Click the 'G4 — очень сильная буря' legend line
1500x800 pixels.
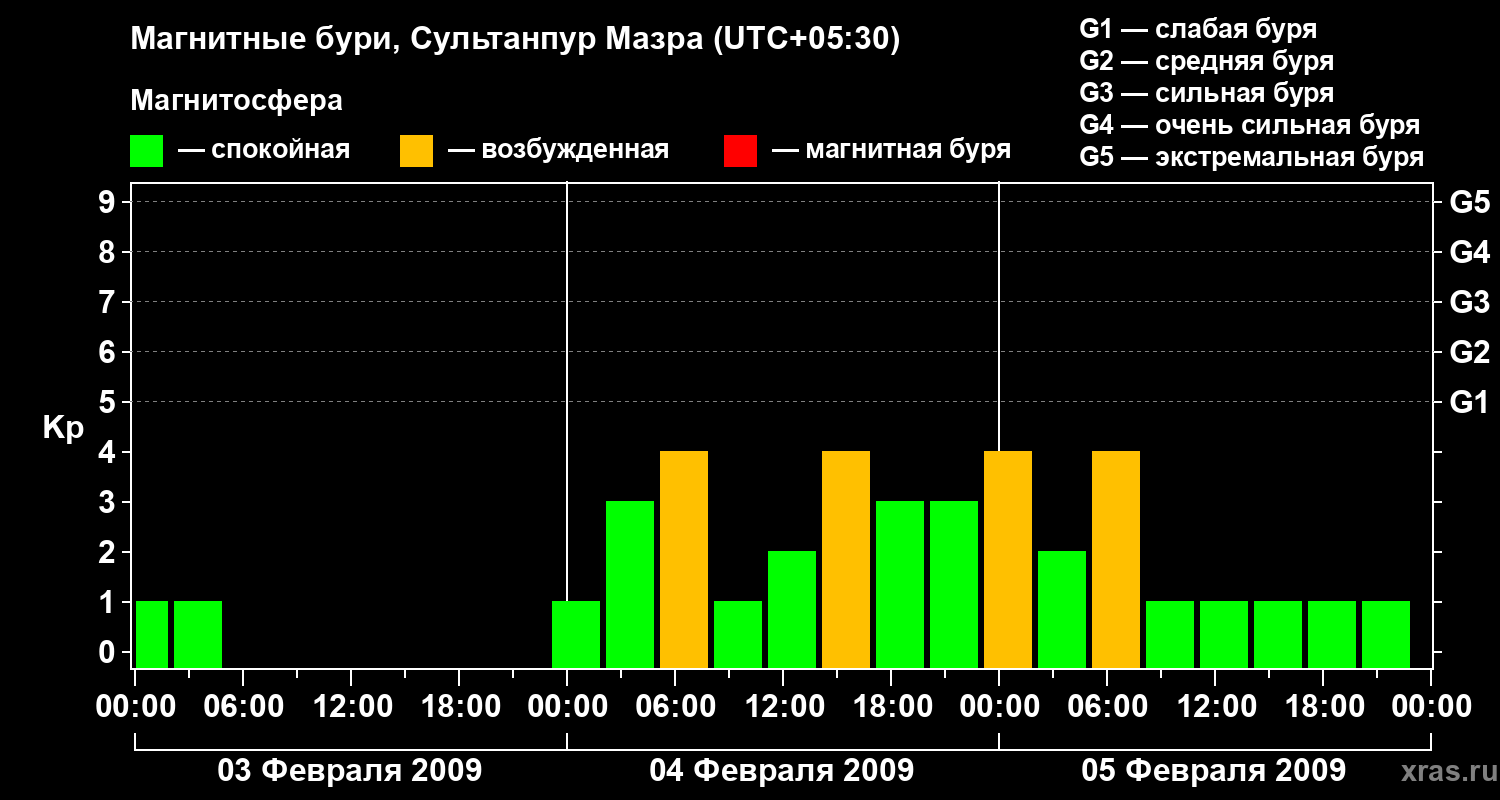1249,125
